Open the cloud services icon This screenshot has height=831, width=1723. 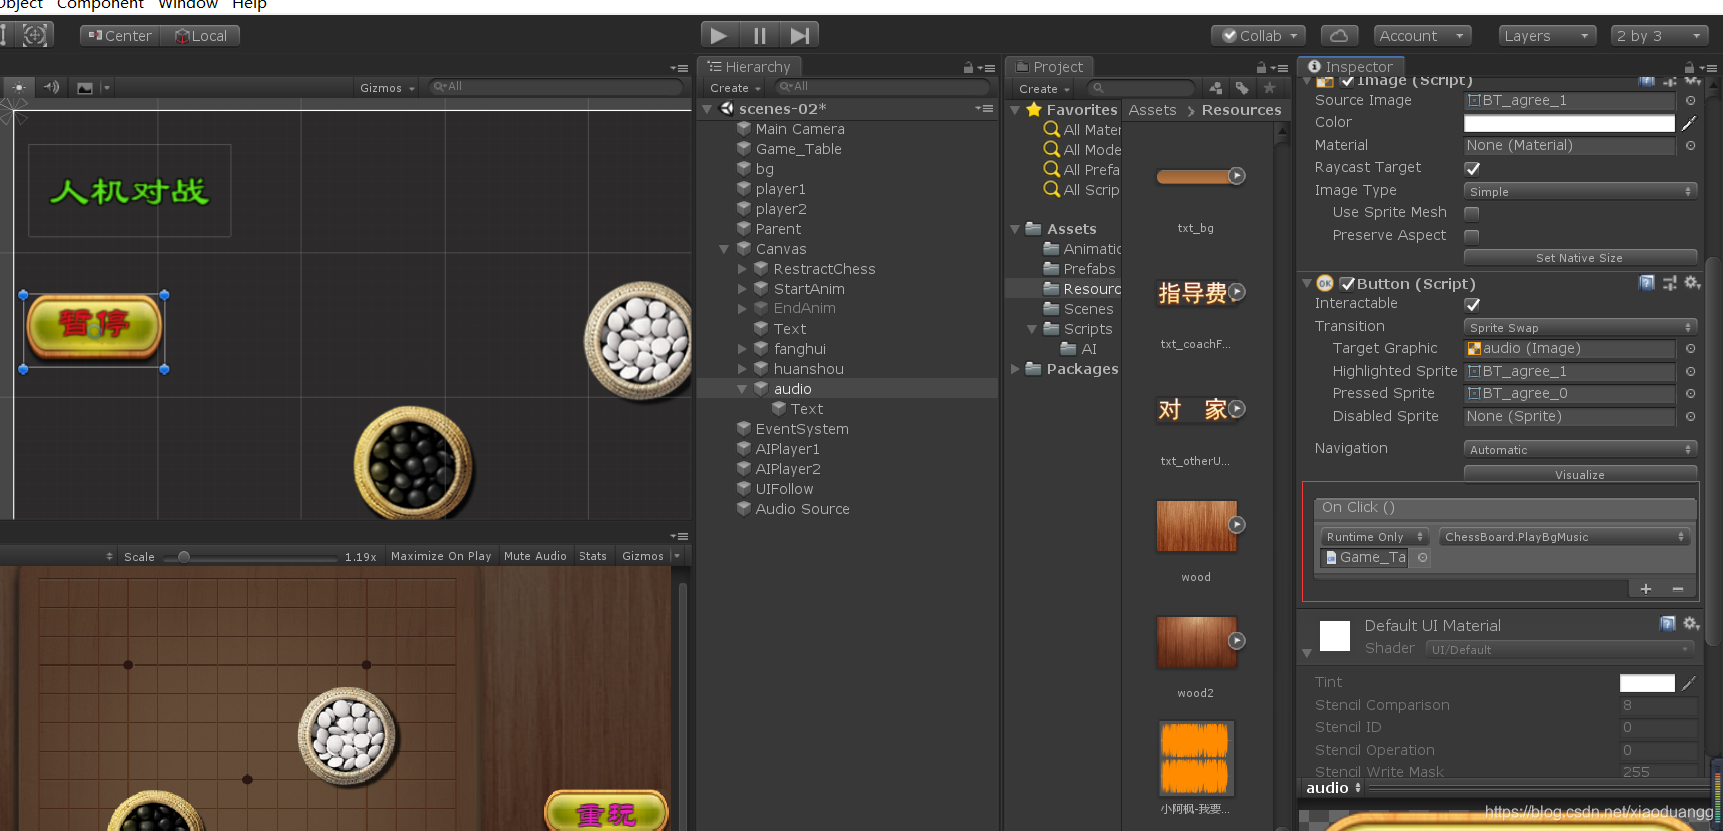coord(1339,36)
